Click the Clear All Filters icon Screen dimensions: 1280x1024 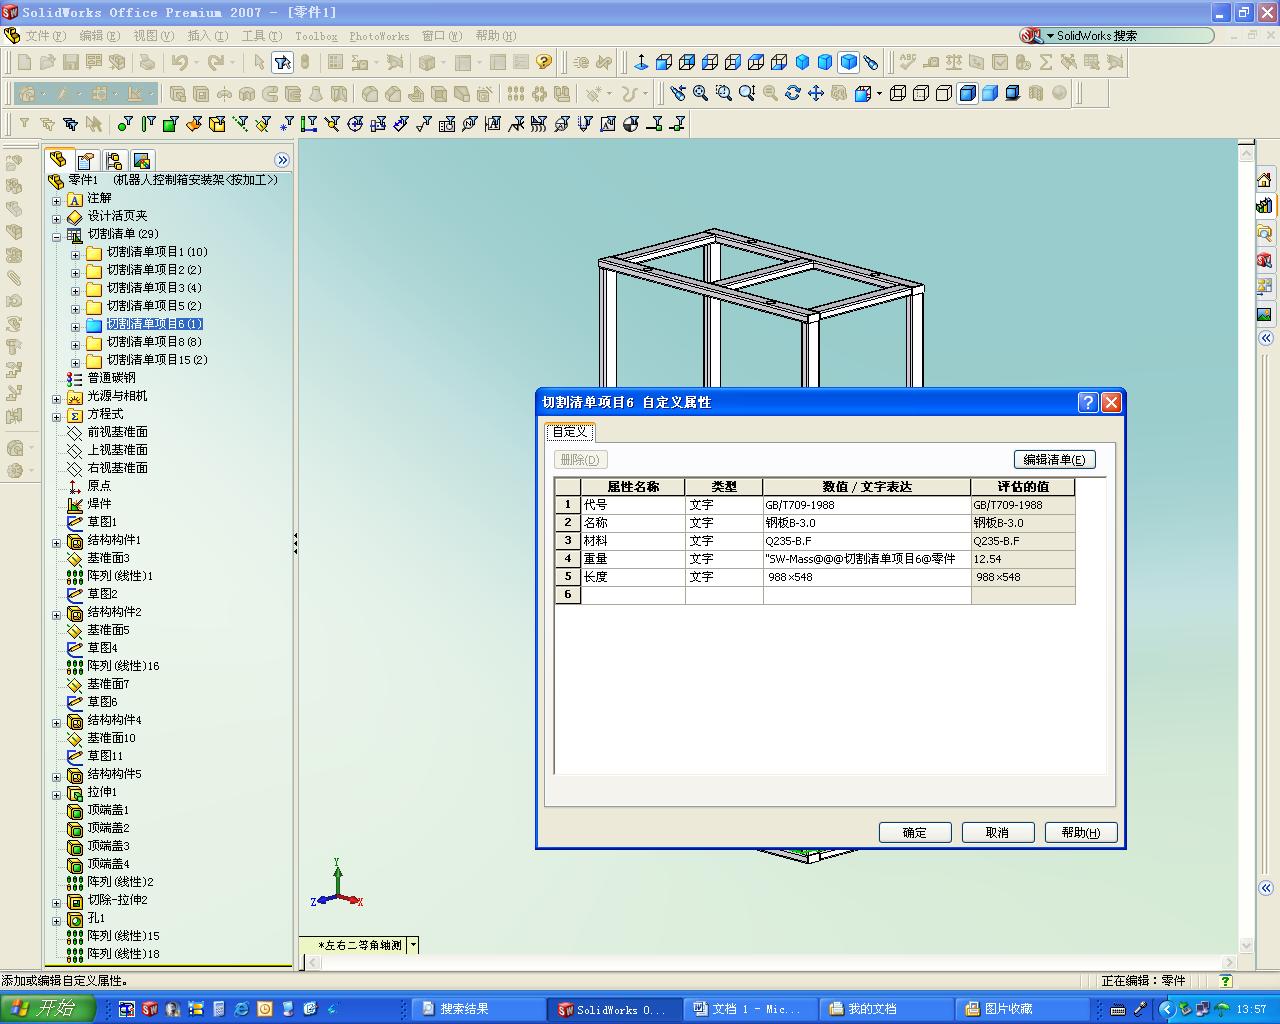click(x=47, y=124)
